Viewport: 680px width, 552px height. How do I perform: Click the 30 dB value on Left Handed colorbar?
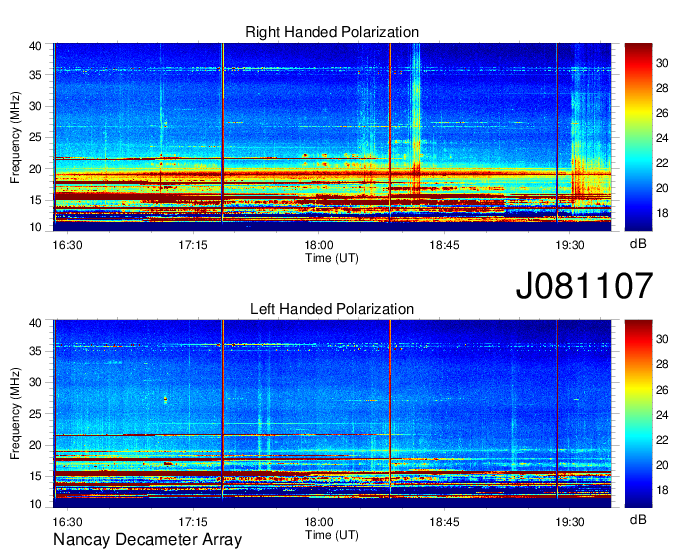[662, 339]
